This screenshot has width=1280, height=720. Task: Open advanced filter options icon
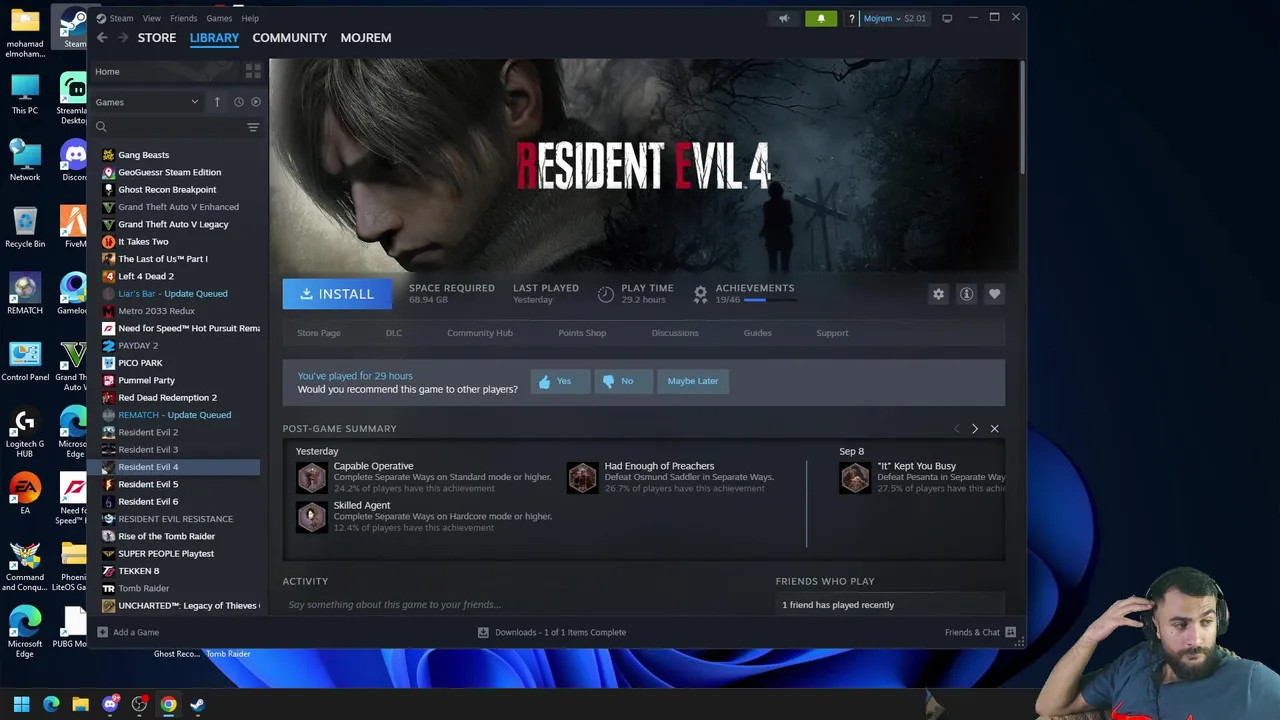pyautogui.click(x=253, y=127)
